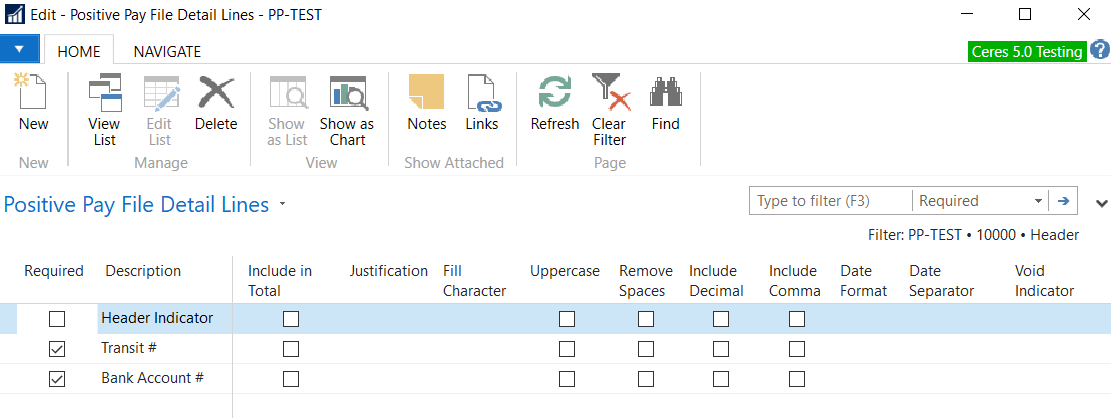Click the Ceres 5.0 Testing button
The image size is (1111, 418).
click(x=1027, y=52)
